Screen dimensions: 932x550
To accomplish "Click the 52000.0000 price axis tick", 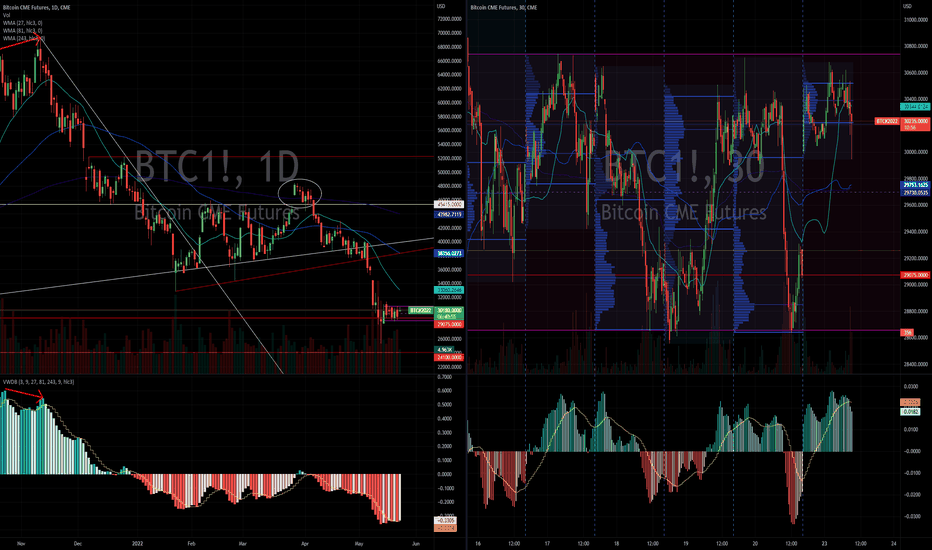I will [x=449, y=158].
